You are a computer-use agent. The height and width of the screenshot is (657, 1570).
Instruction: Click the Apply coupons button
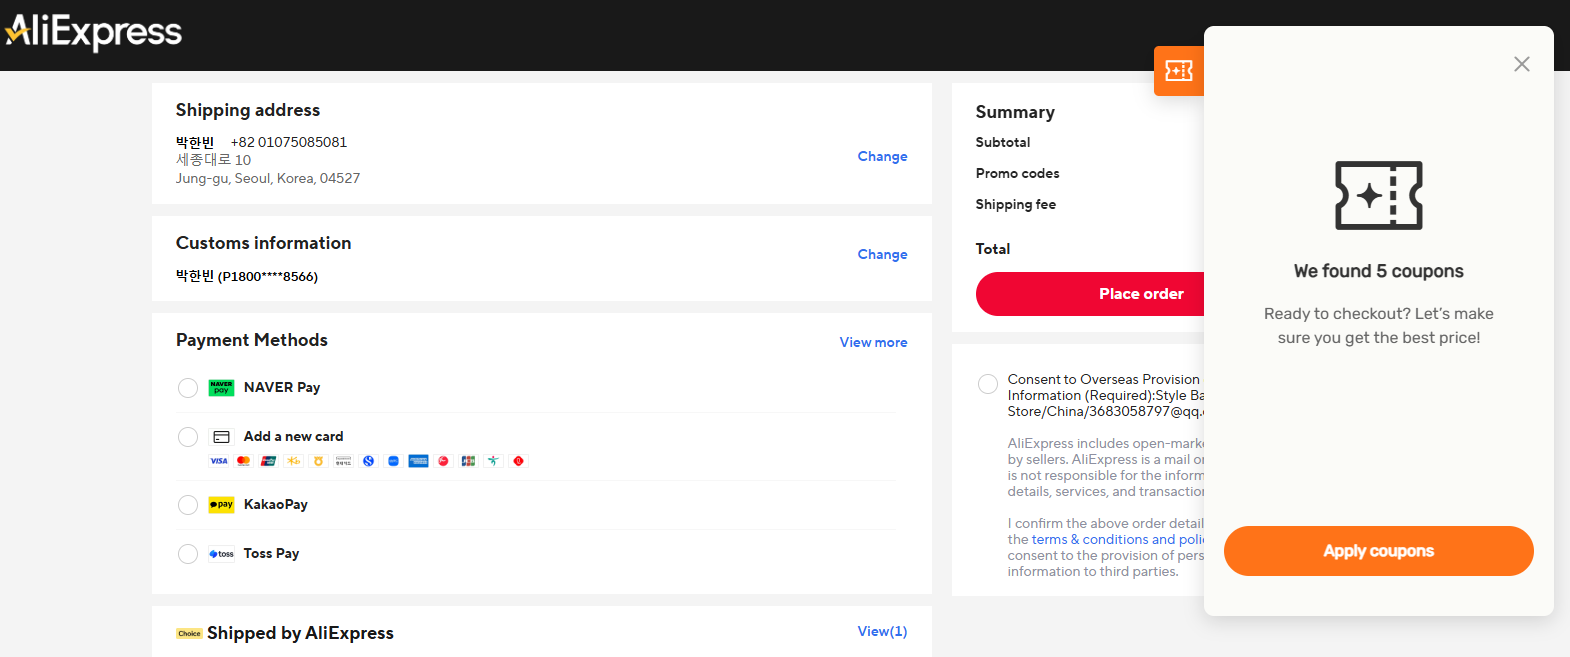pos(1379,551)
